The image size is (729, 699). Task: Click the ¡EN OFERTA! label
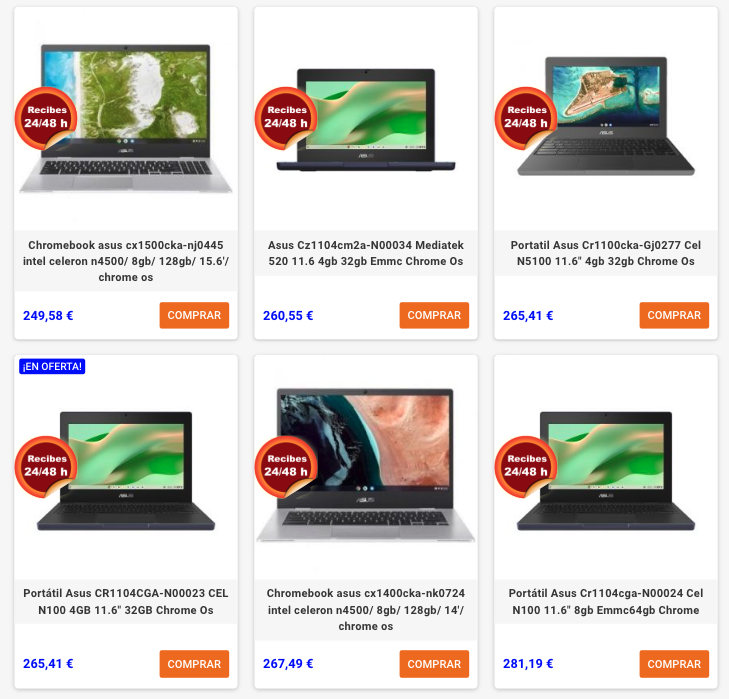coord(52,366)
